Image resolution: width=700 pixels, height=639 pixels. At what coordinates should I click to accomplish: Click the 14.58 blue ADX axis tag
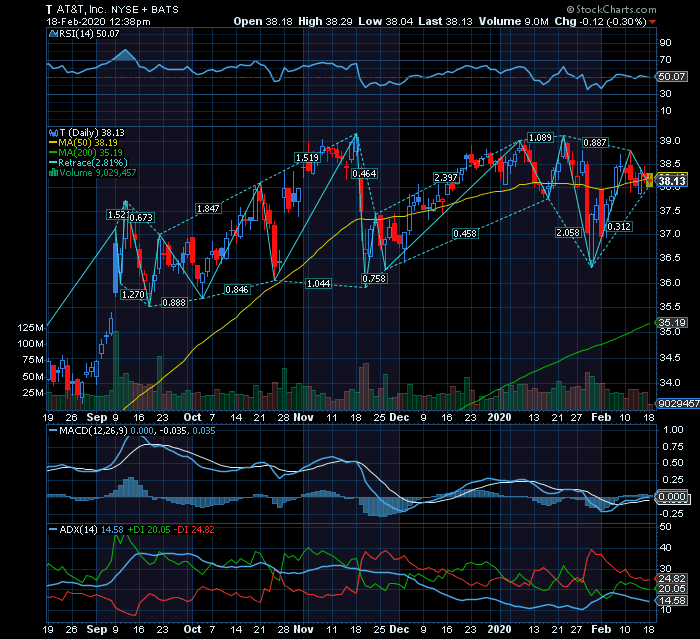point(672,601)
